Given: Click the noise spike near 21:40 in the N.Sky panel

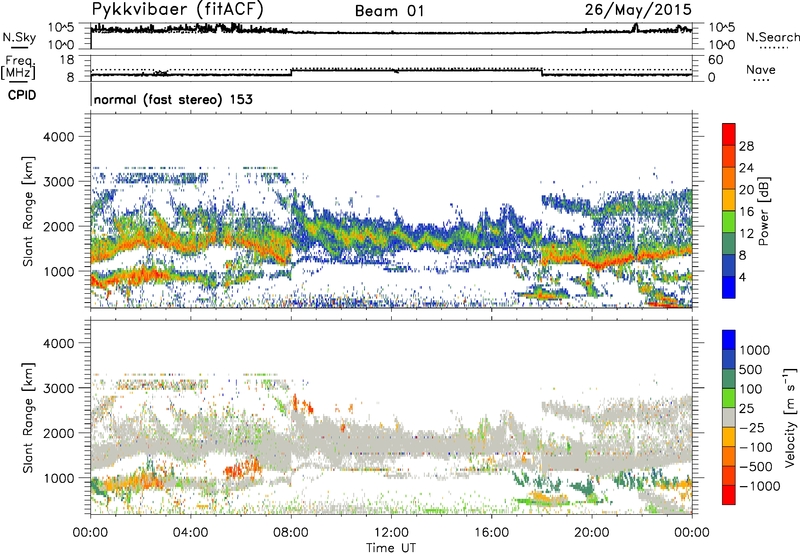Looking at the screenshot, I should [635, 28].
